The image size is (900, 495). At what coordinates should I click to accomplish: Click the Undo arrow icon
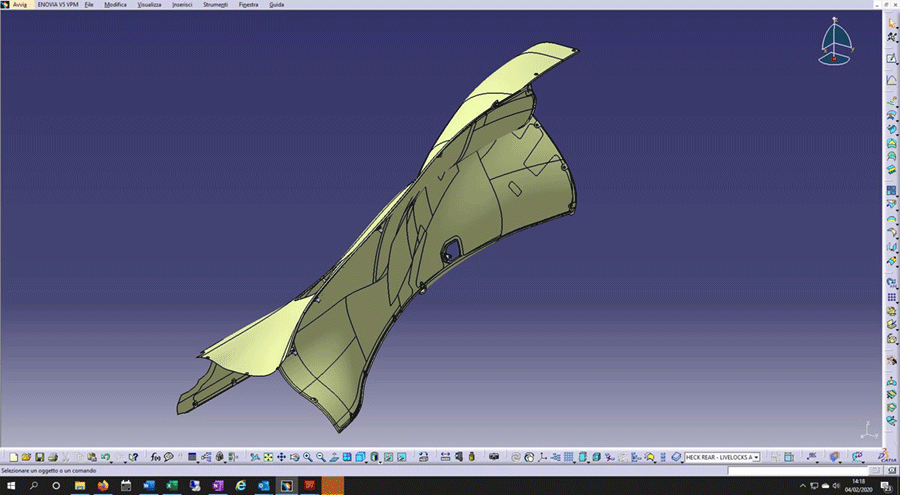click(x=104, y=457)
